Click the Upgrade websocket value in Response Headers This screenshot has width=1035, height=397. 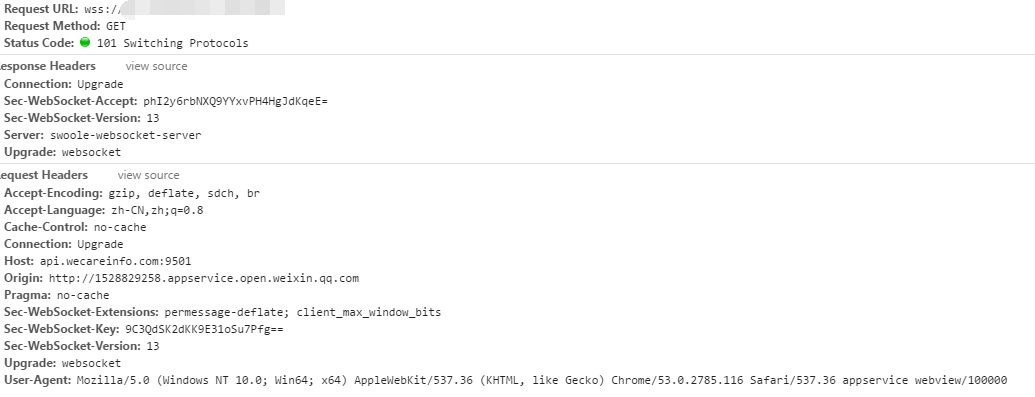92,153
